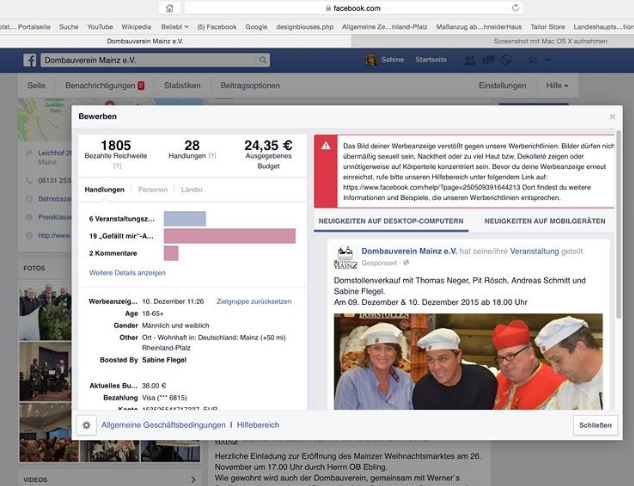Screen dimensions: 634x486
Task: Open the YouTube bookmark
Action: [100, 27]
